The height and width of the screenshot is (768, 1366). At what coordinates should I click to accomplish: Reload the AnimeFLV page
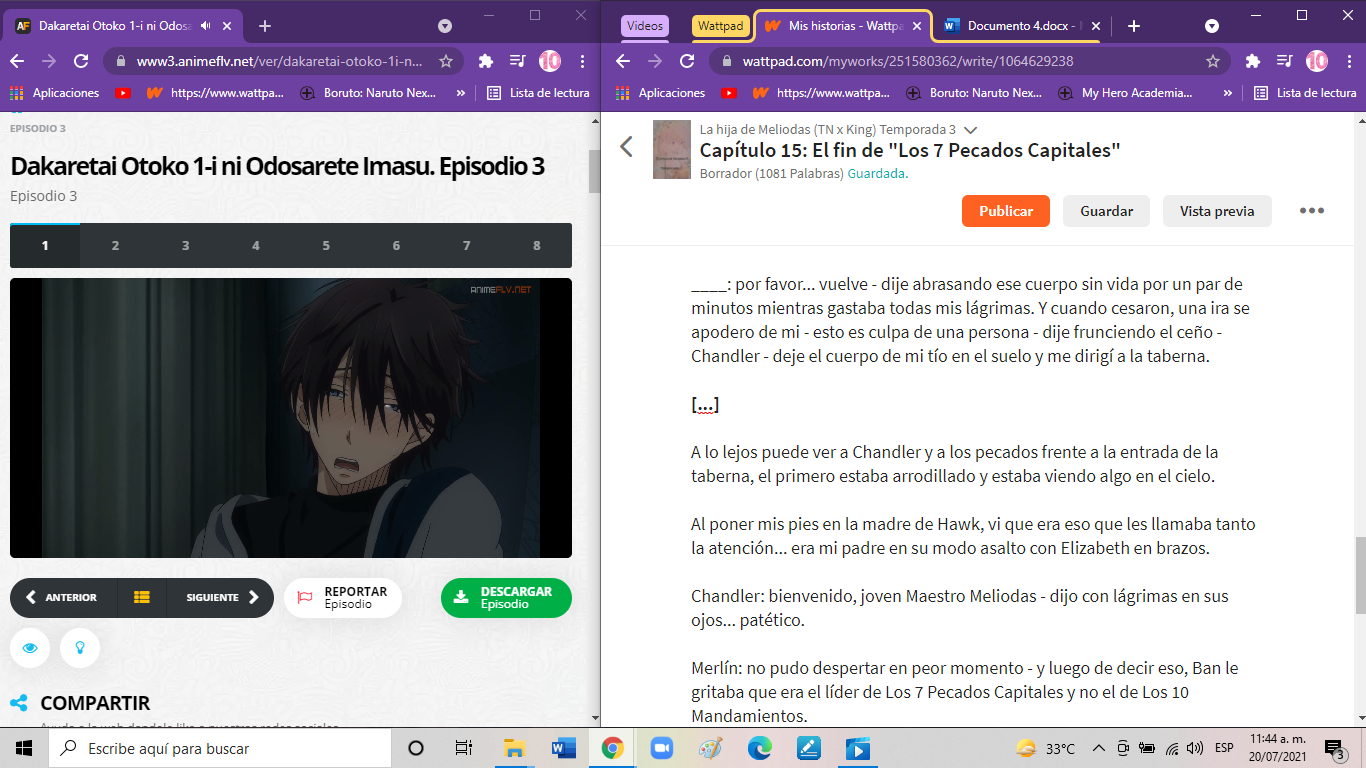[x=81, y=61]
